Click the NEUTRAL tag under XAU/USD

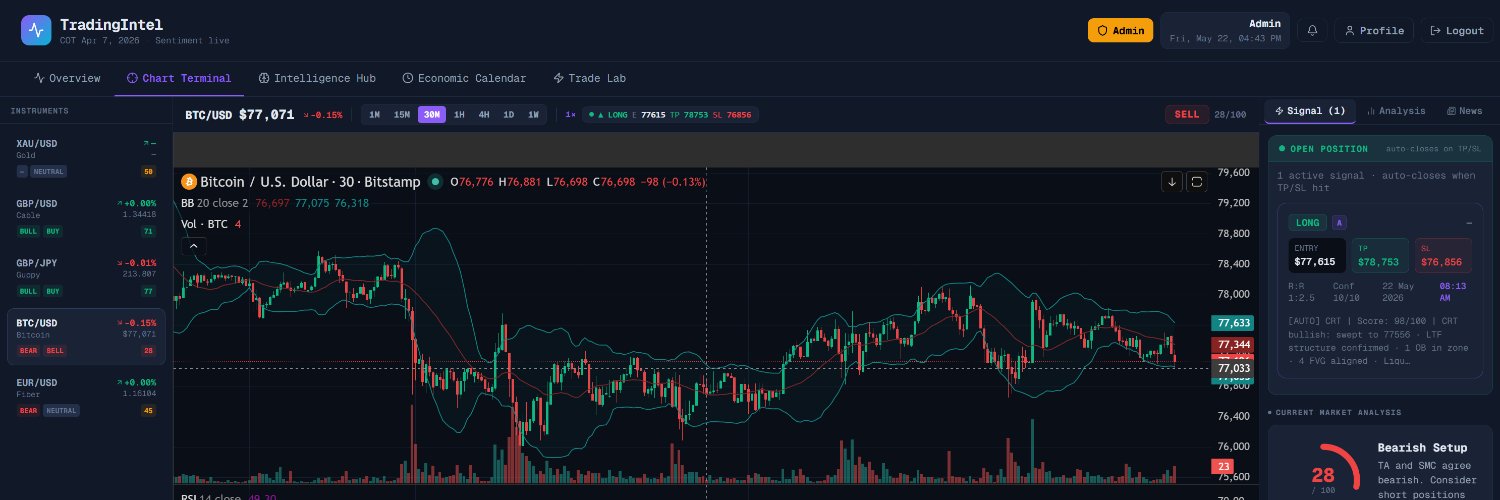click(48, 172)
